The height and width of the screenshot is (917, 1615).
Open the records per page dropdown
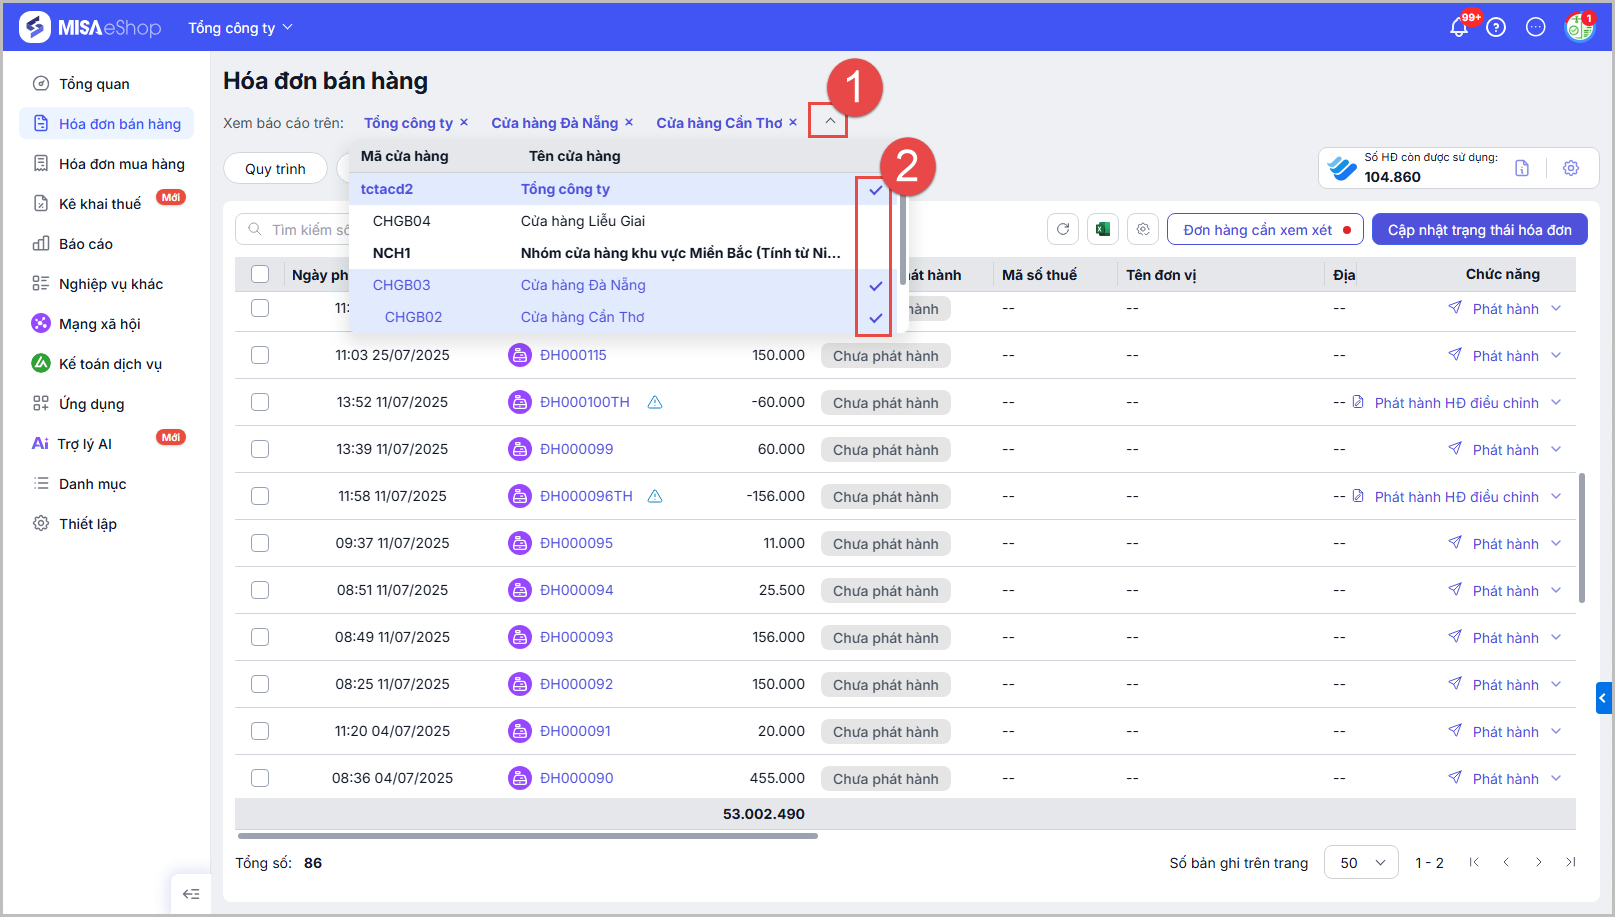tap(1361, 863)
